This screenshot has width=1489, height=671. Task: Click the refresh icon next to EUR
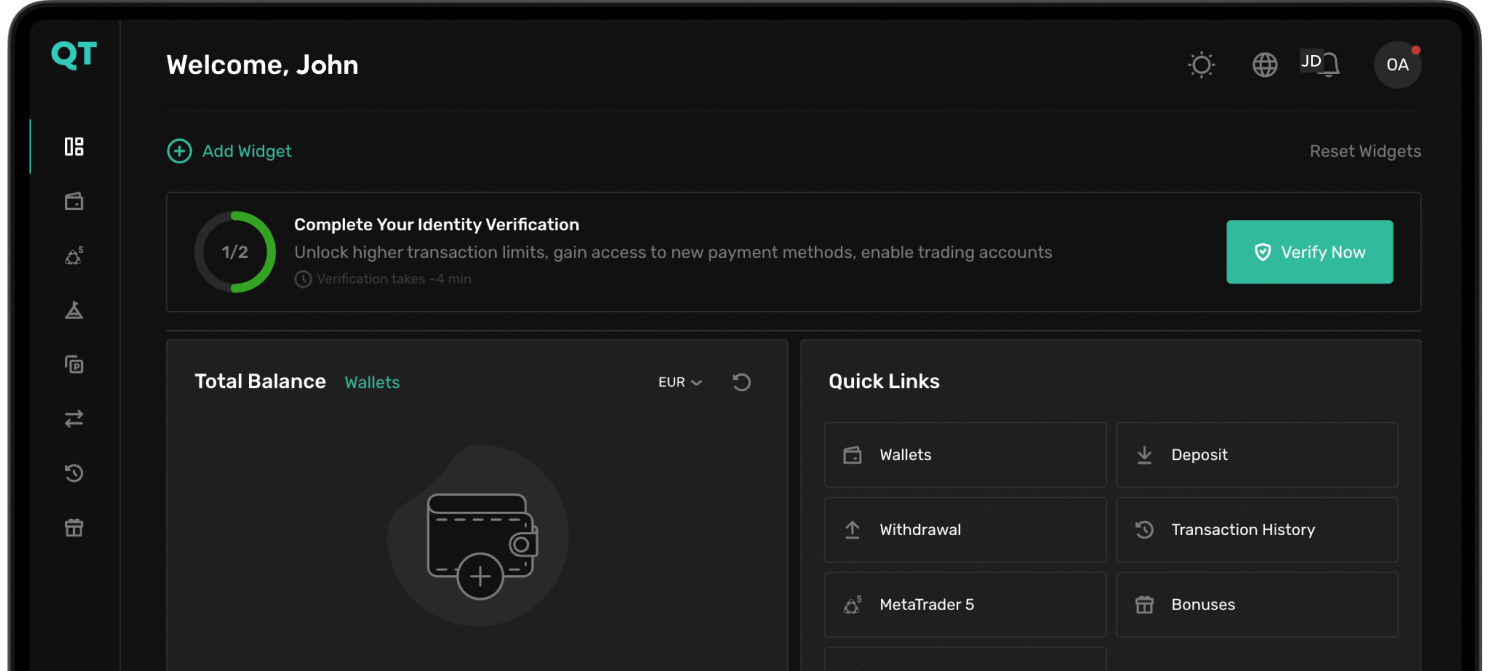pyautogui.click(x=741, y=382)
